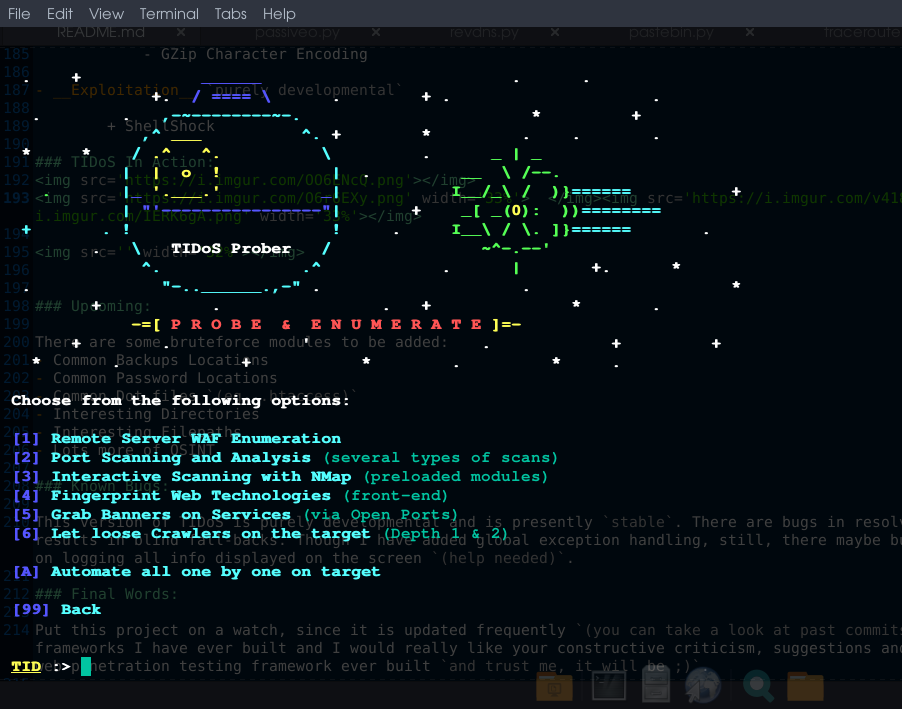The image size is (902, 709).
Task: Switch to README.md tab in background editor
Action: pos(101,32)
